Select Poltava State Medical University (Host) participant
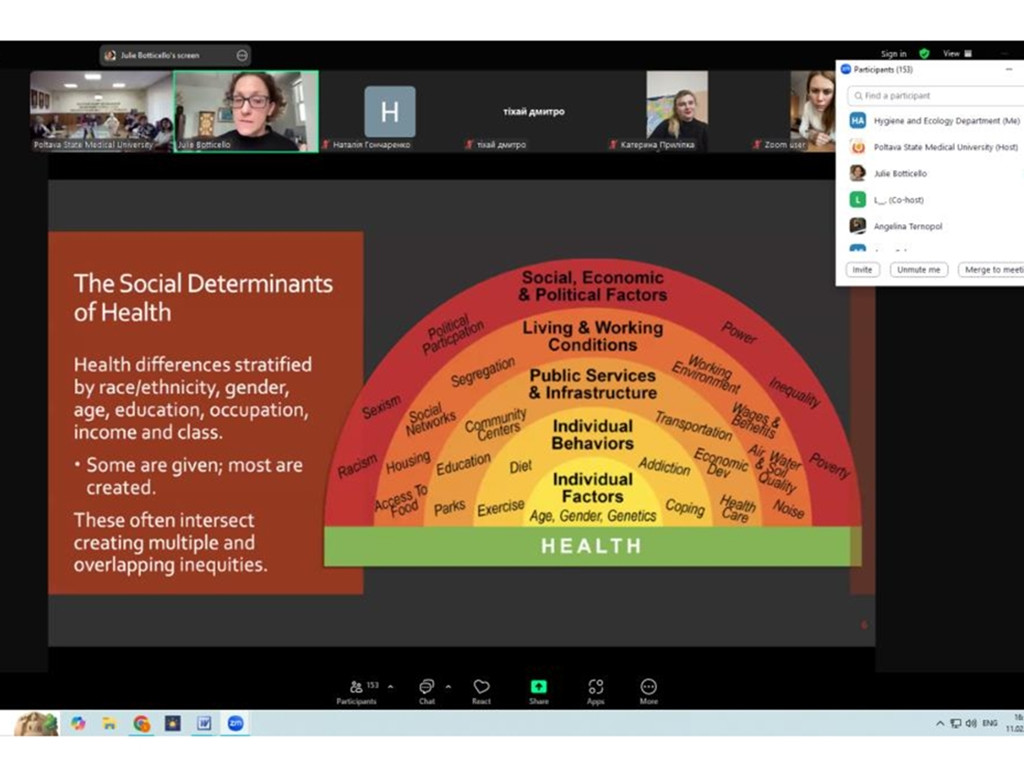This screenshot has height=768, width=1024. coord(934,147)
